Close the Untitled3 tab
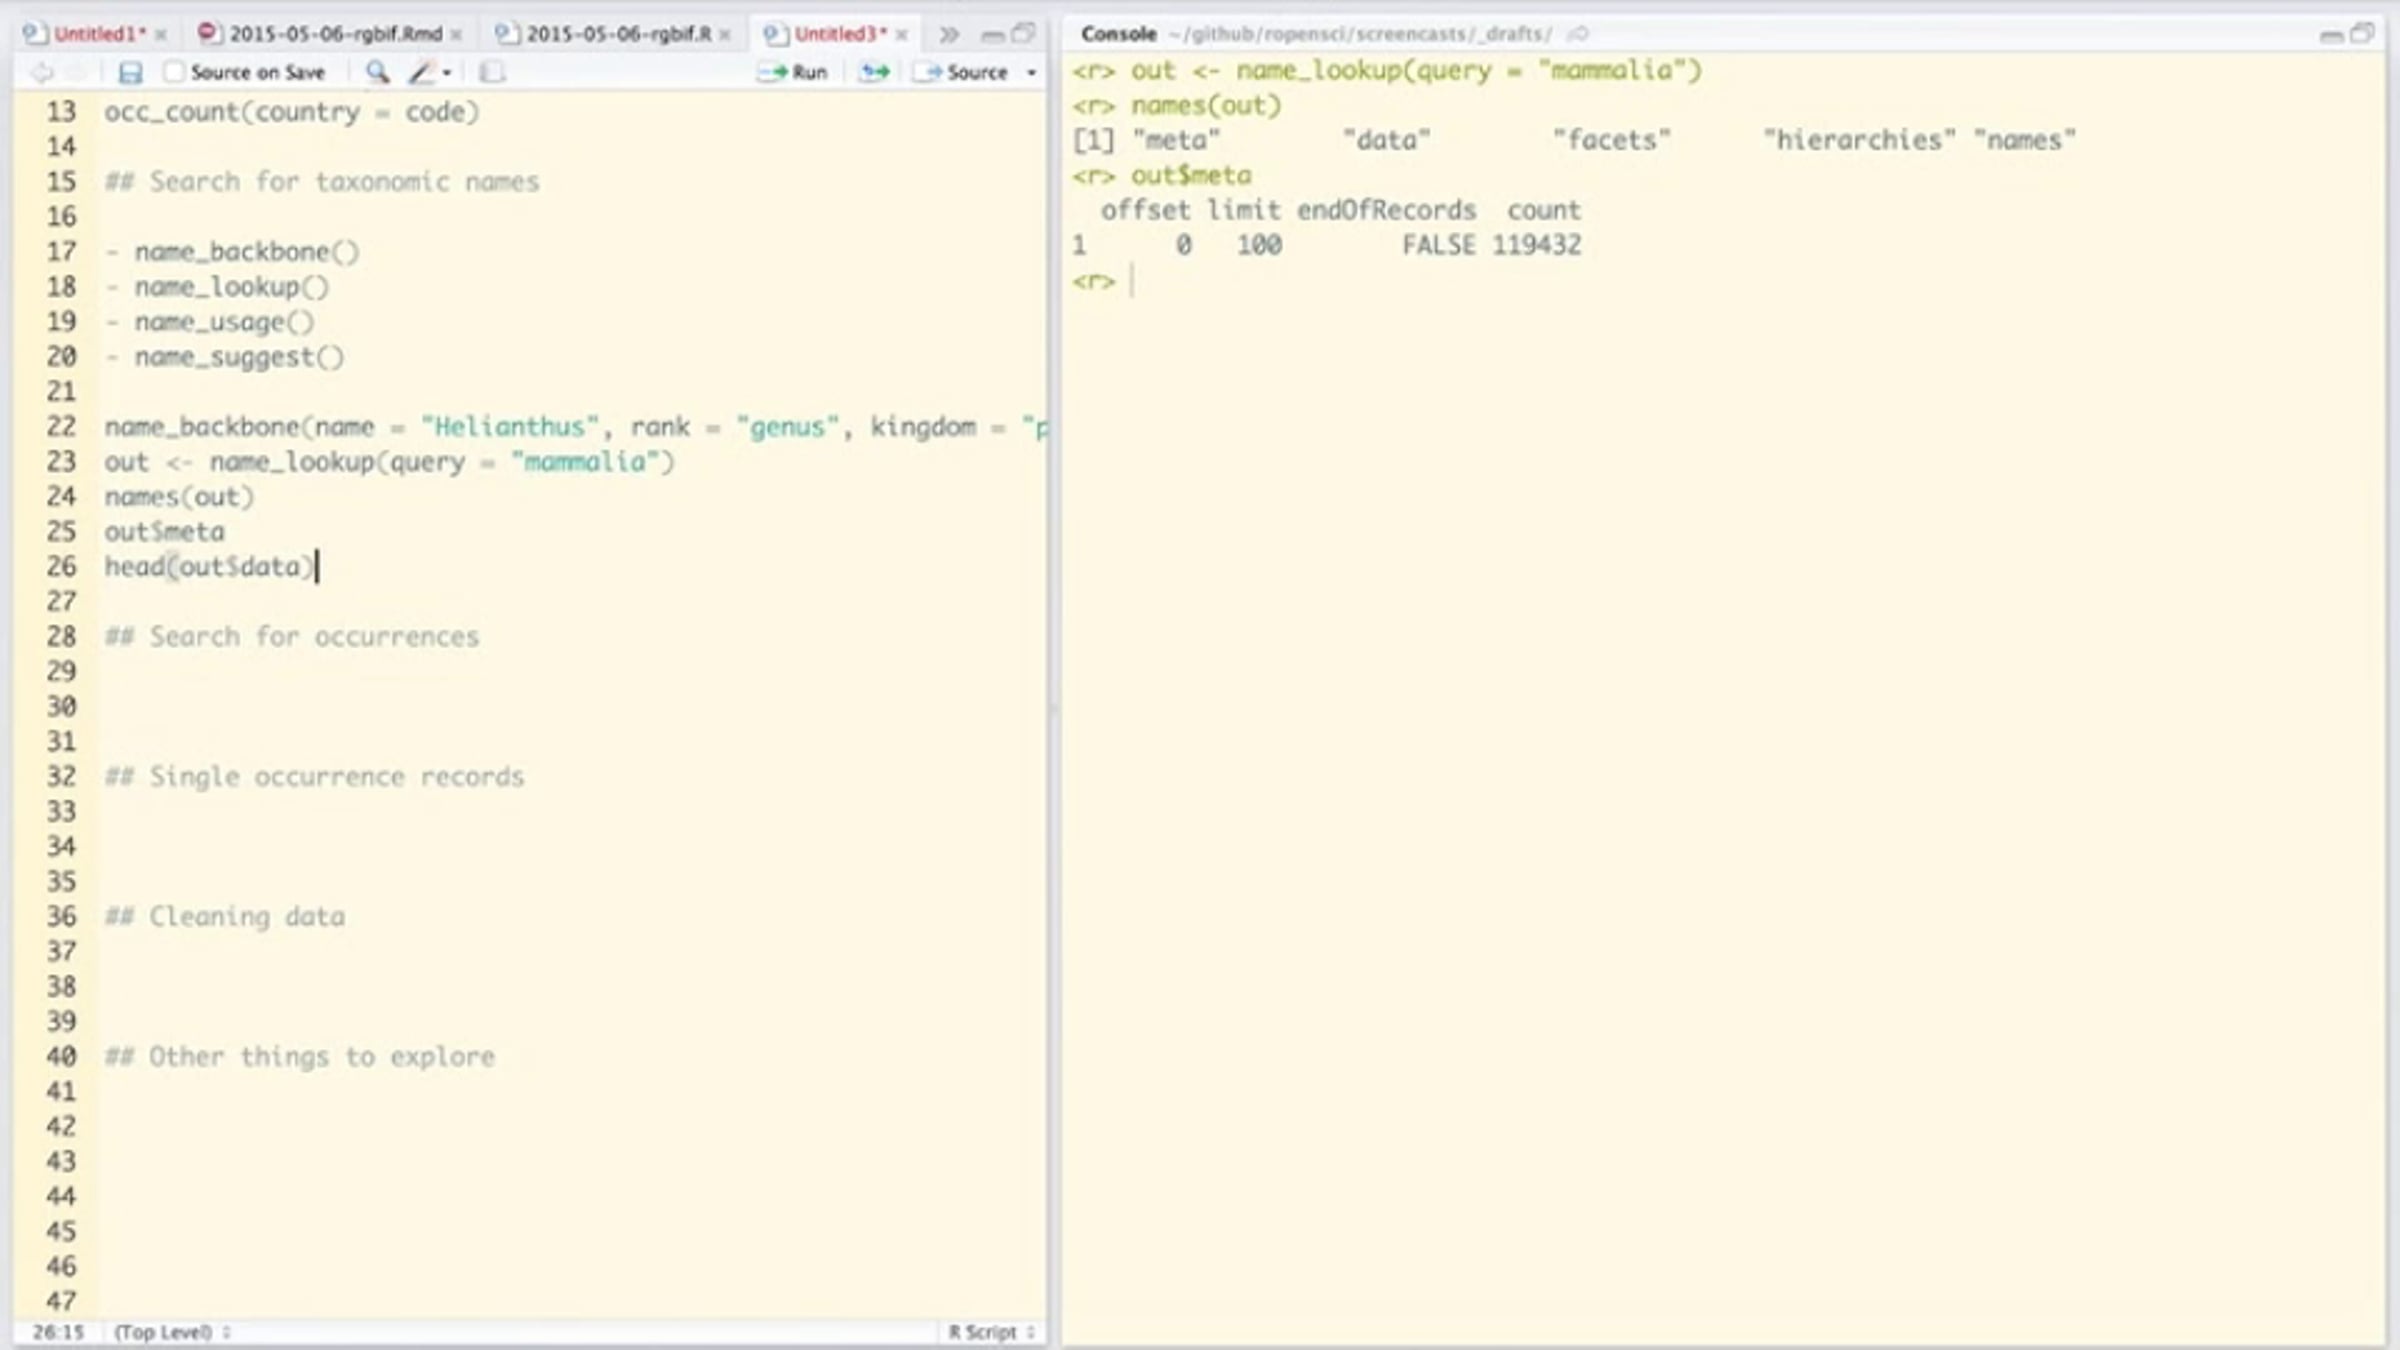The height and width of the screenshot is (1350, 2400). pos(902,35)
